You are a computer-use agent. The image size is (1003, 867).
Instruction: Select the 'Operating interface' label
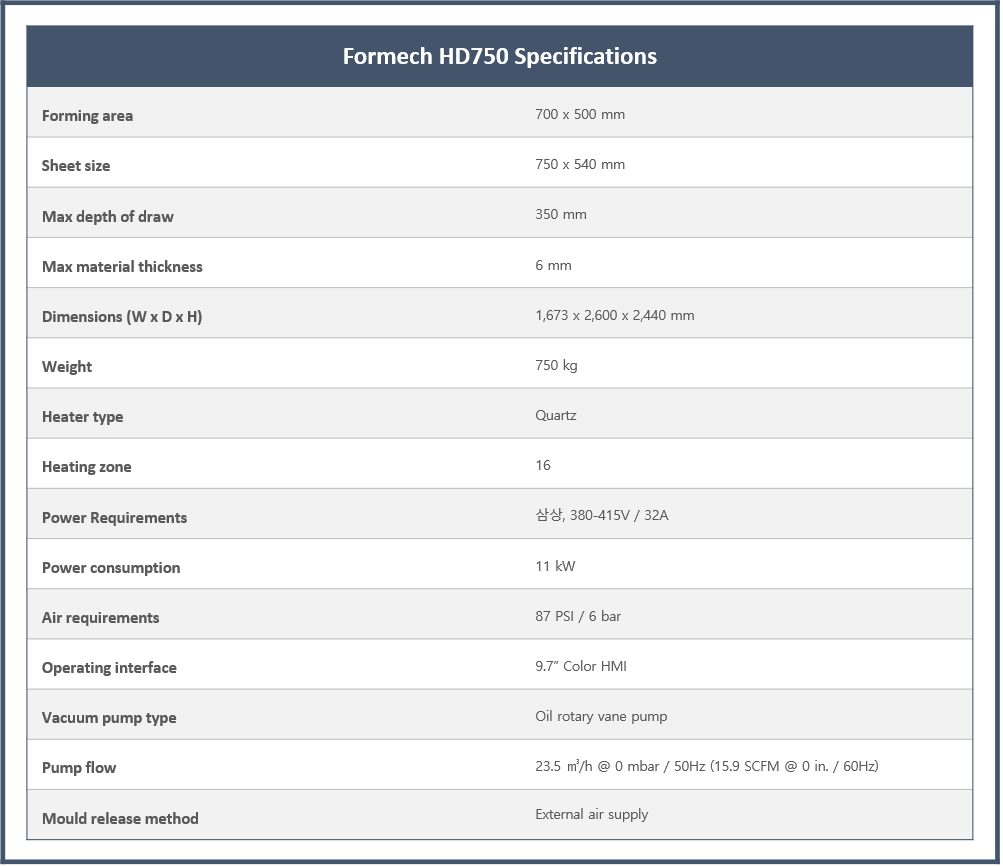pyautogui.click(x=109, y=668)
